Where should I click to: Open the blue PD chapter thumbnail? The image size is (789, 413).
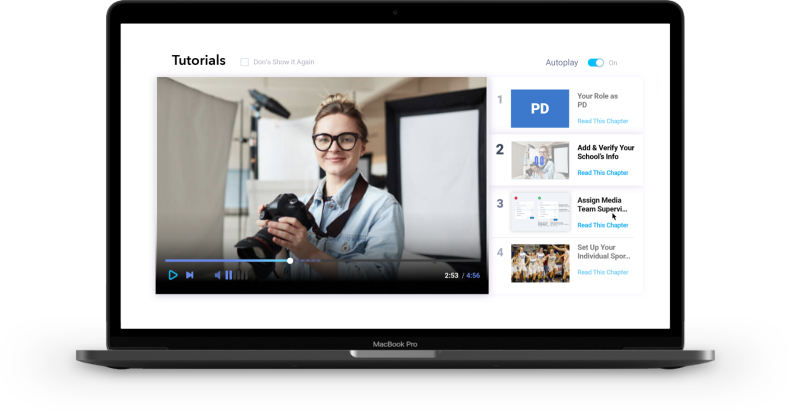540,109
